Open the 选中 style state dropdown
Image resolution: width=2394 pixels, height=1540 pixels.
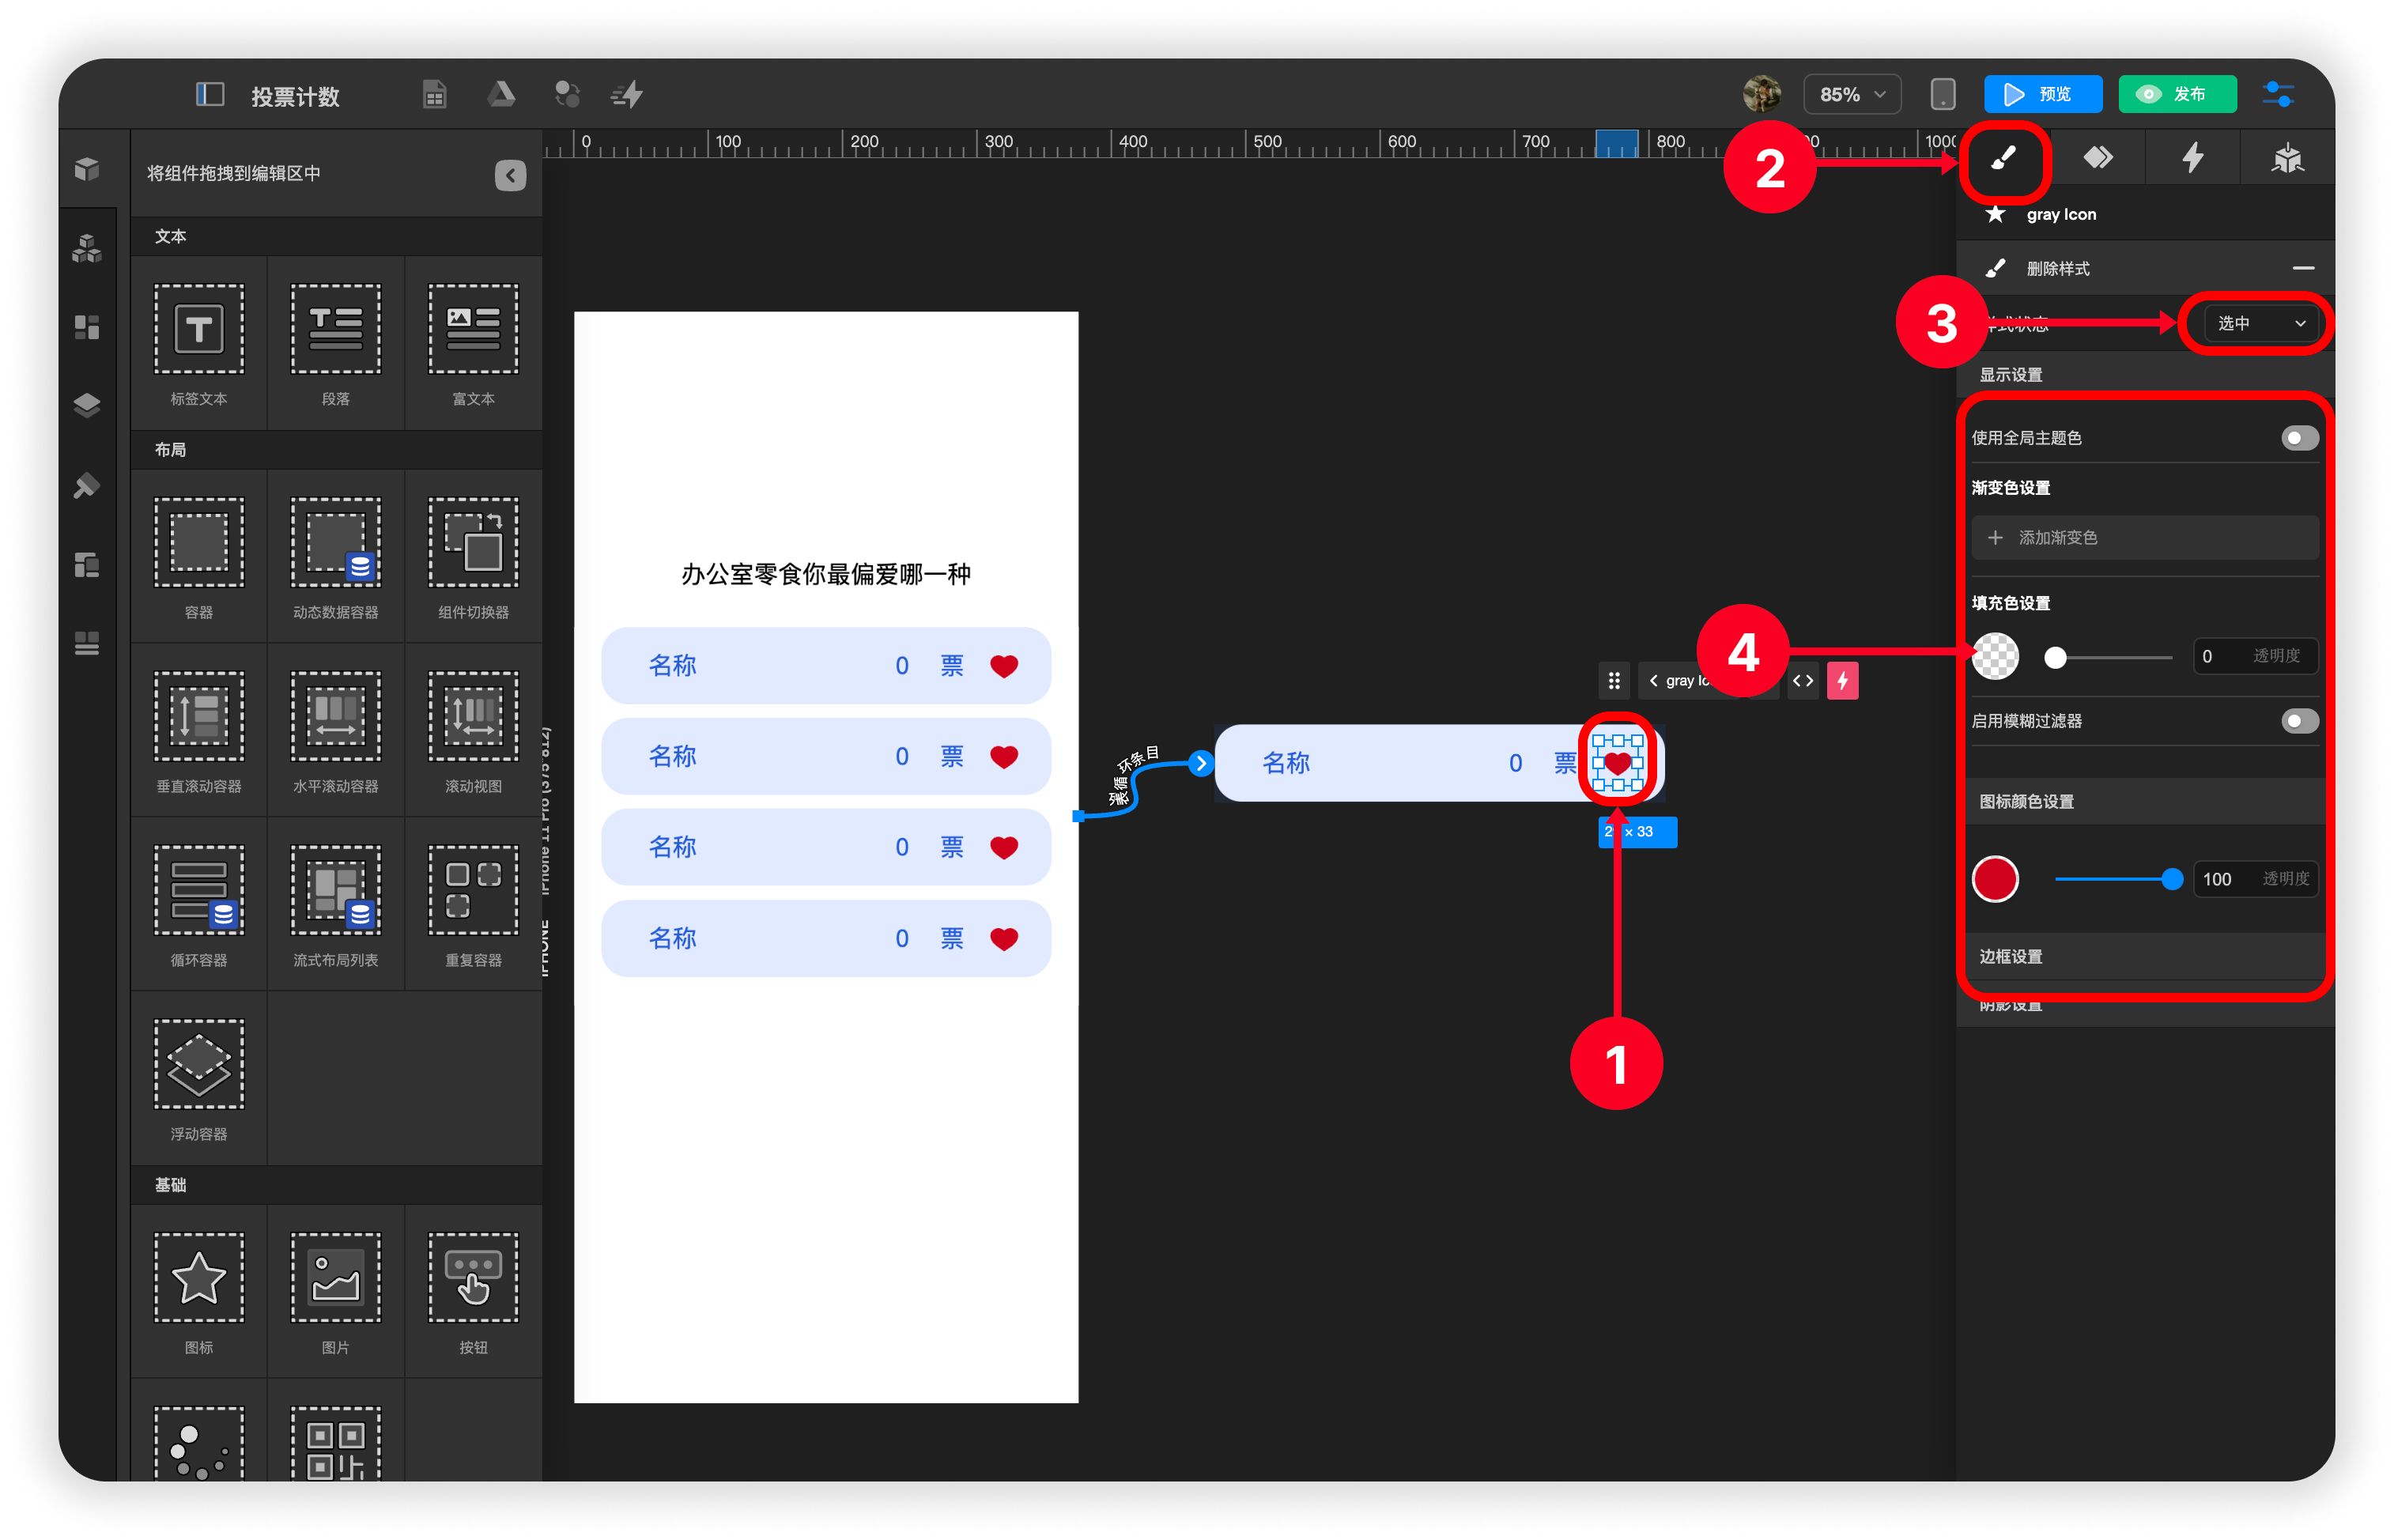coord(2260,323)
